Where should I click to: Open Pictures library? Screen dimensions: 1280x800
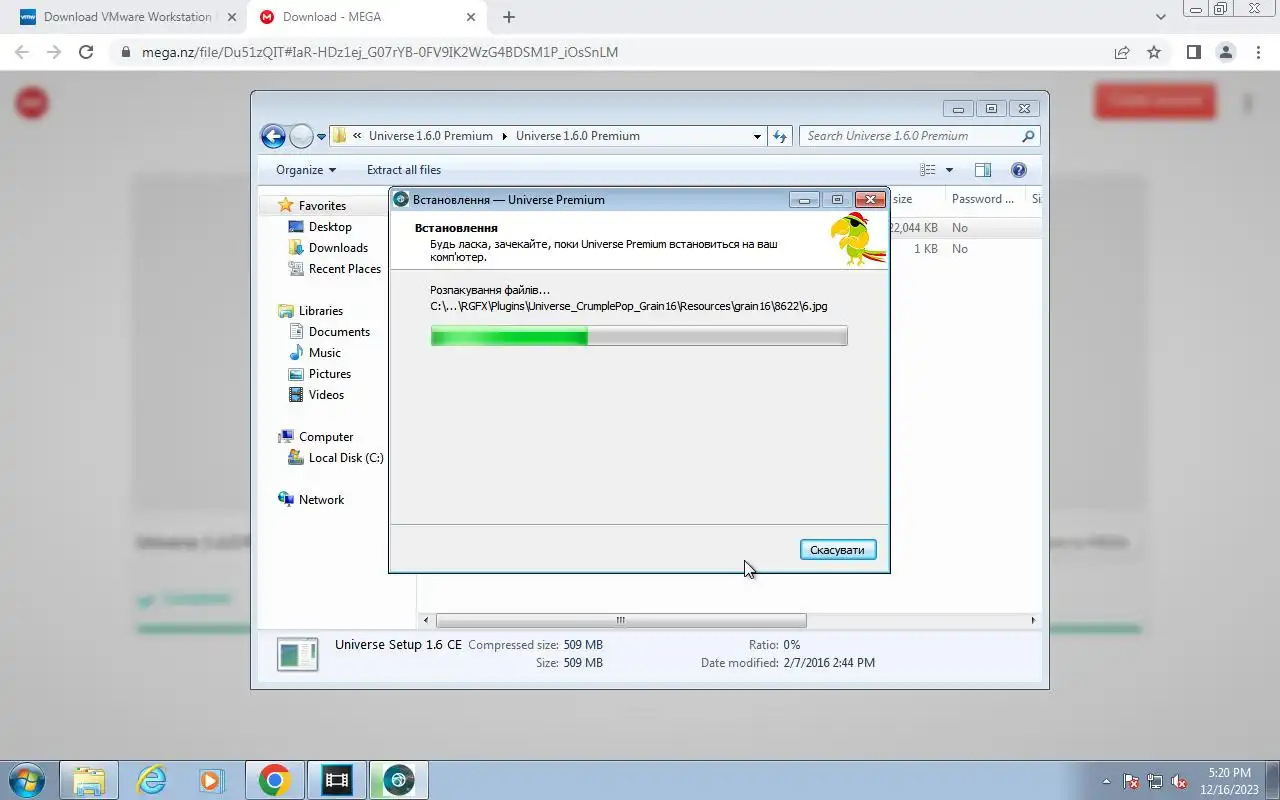click(329, 374)
